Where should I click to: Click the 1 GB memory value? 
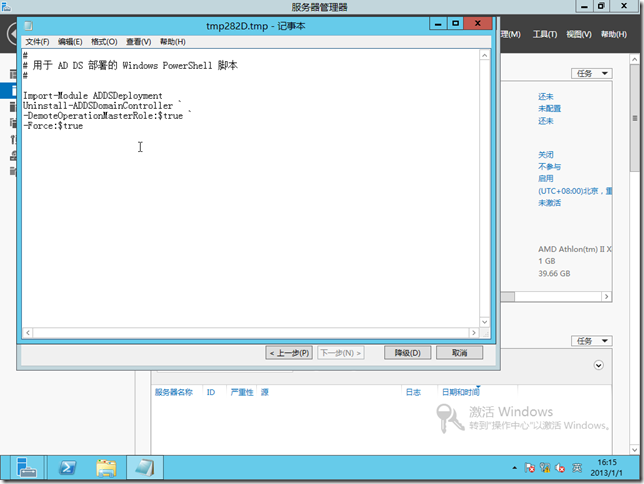[x=547, y=261]
